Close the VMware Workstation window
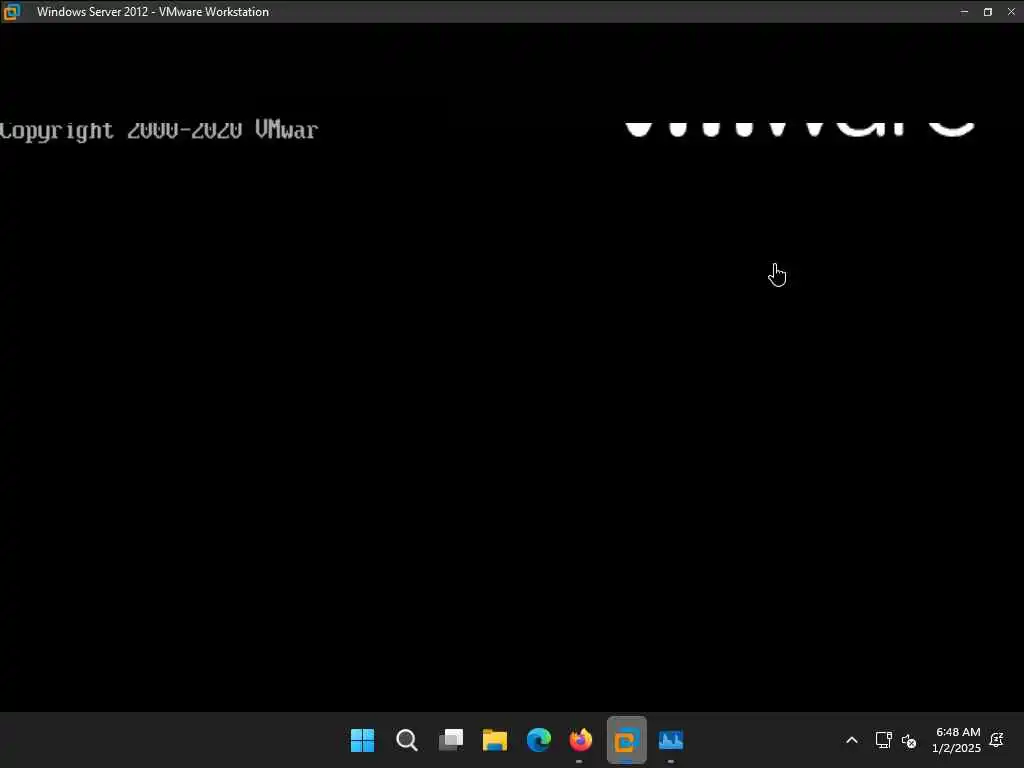 [1011, 11]
